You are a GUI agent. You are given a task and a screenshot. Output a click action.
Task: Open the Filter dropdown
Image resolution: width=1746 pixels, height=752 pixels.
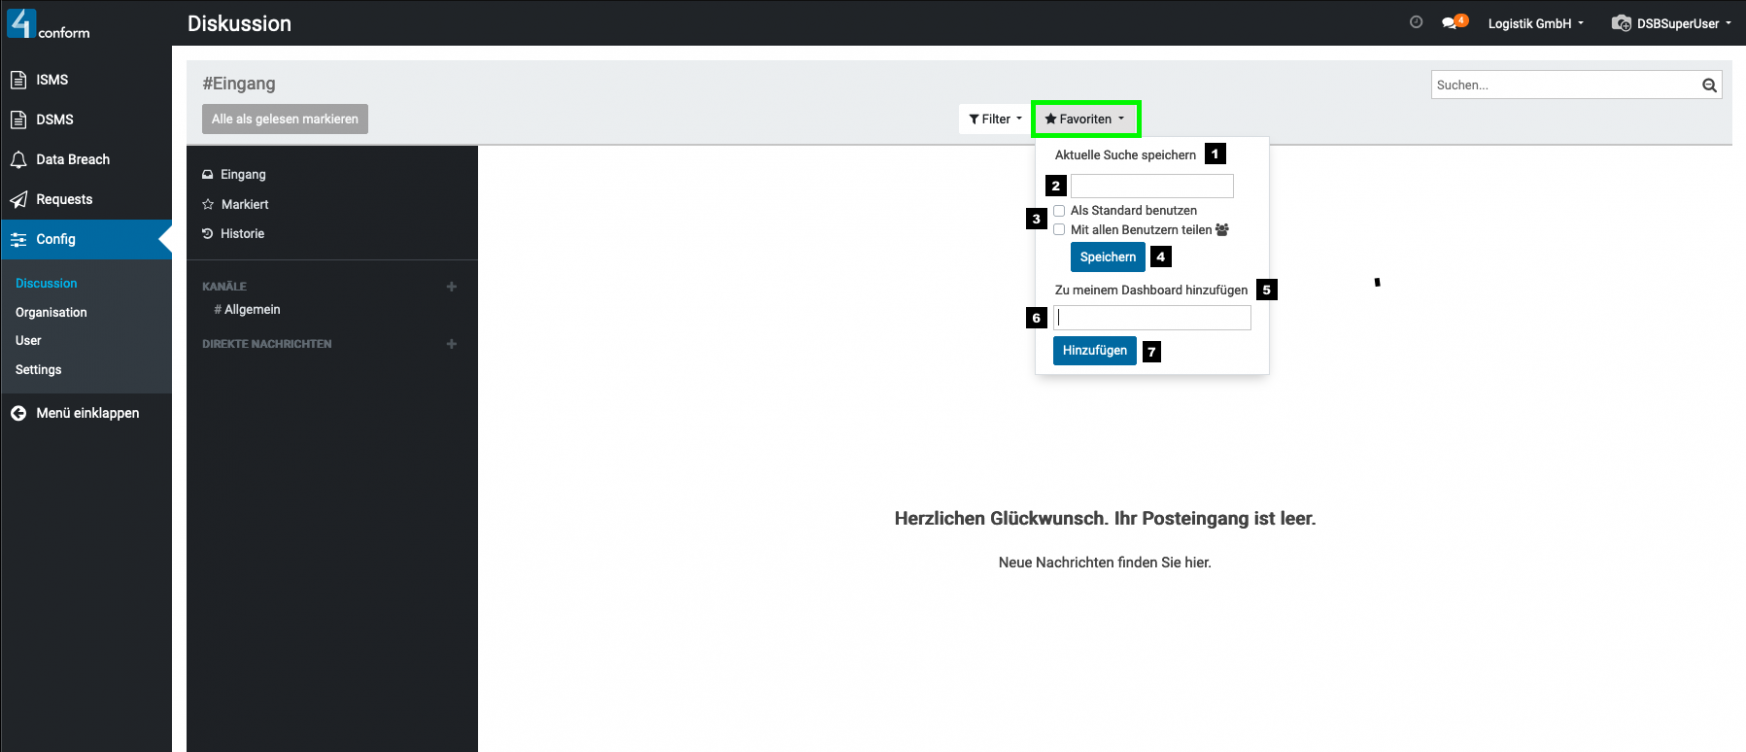click(995, 119)
